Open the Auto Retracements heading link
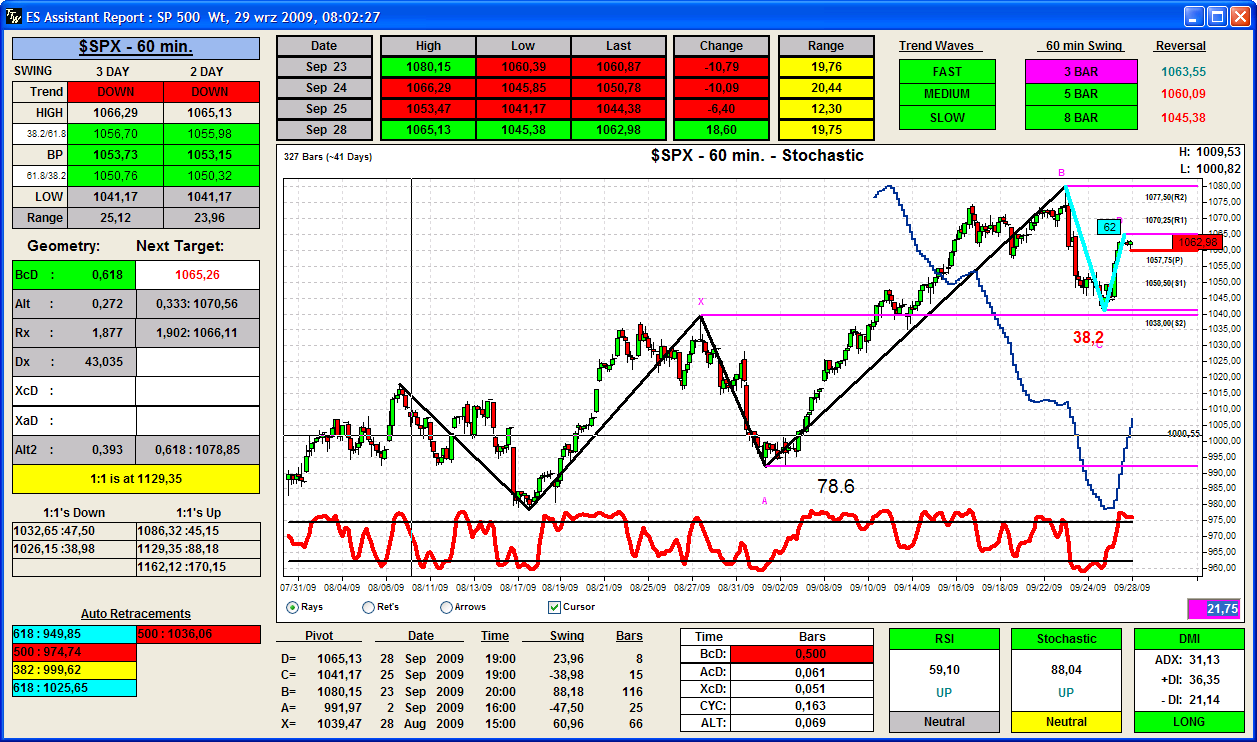The width and height of the screenshot is (1257, 742). pos(136,614)
